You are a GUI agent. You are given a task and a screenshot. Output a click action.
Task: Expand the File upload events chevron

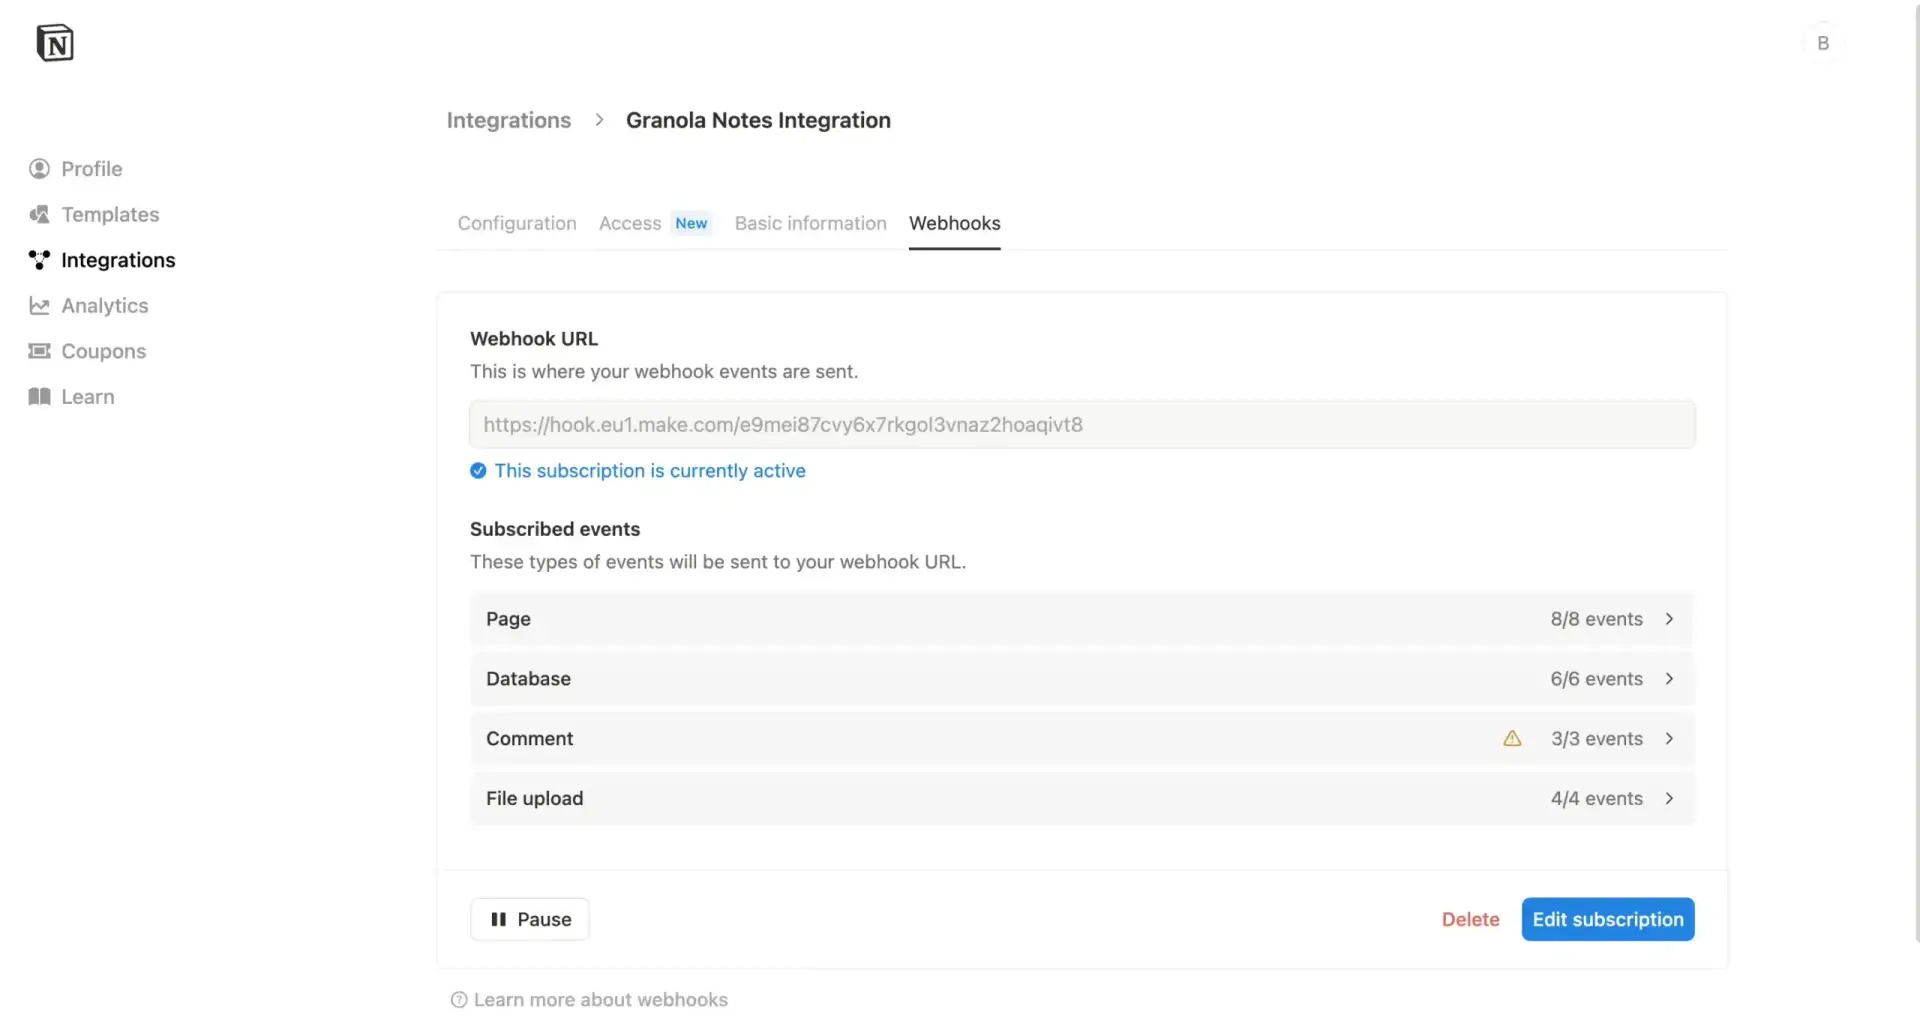pos(1669,799)
